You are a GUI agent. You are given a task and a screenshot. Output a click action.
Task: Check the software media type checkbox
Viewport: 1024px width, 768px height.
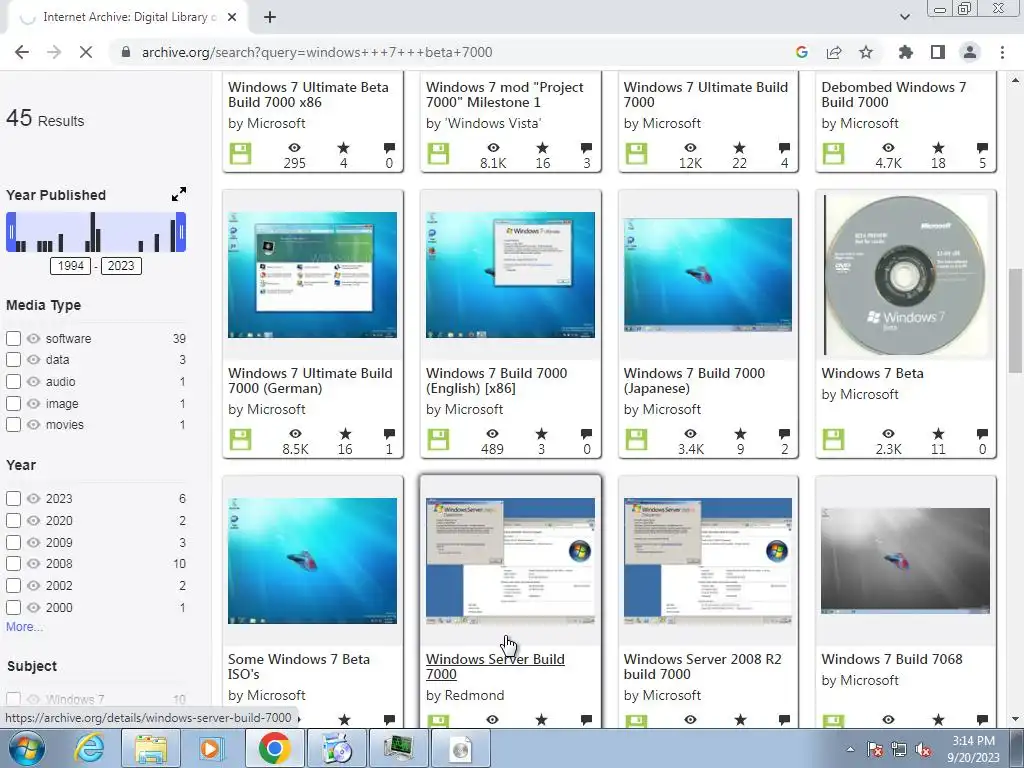(13, 338)
